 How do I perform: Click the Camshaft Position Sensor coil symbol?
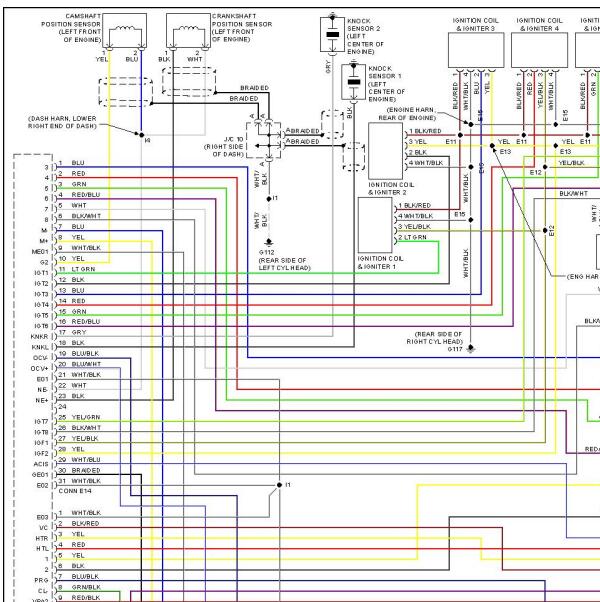[124, 31]
